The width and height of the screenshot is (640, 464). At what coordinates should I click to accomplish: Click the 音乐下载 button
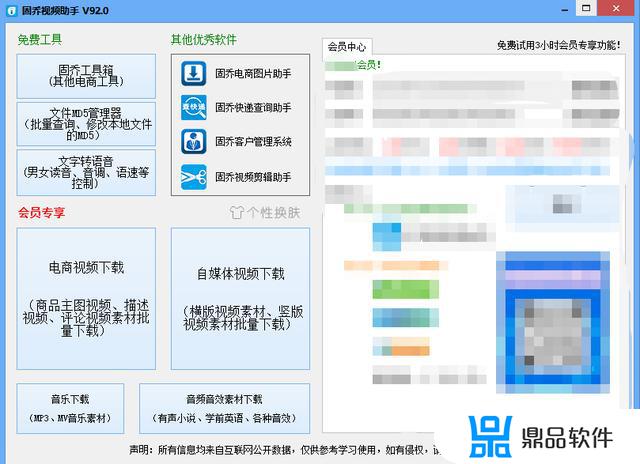[70, 408]
